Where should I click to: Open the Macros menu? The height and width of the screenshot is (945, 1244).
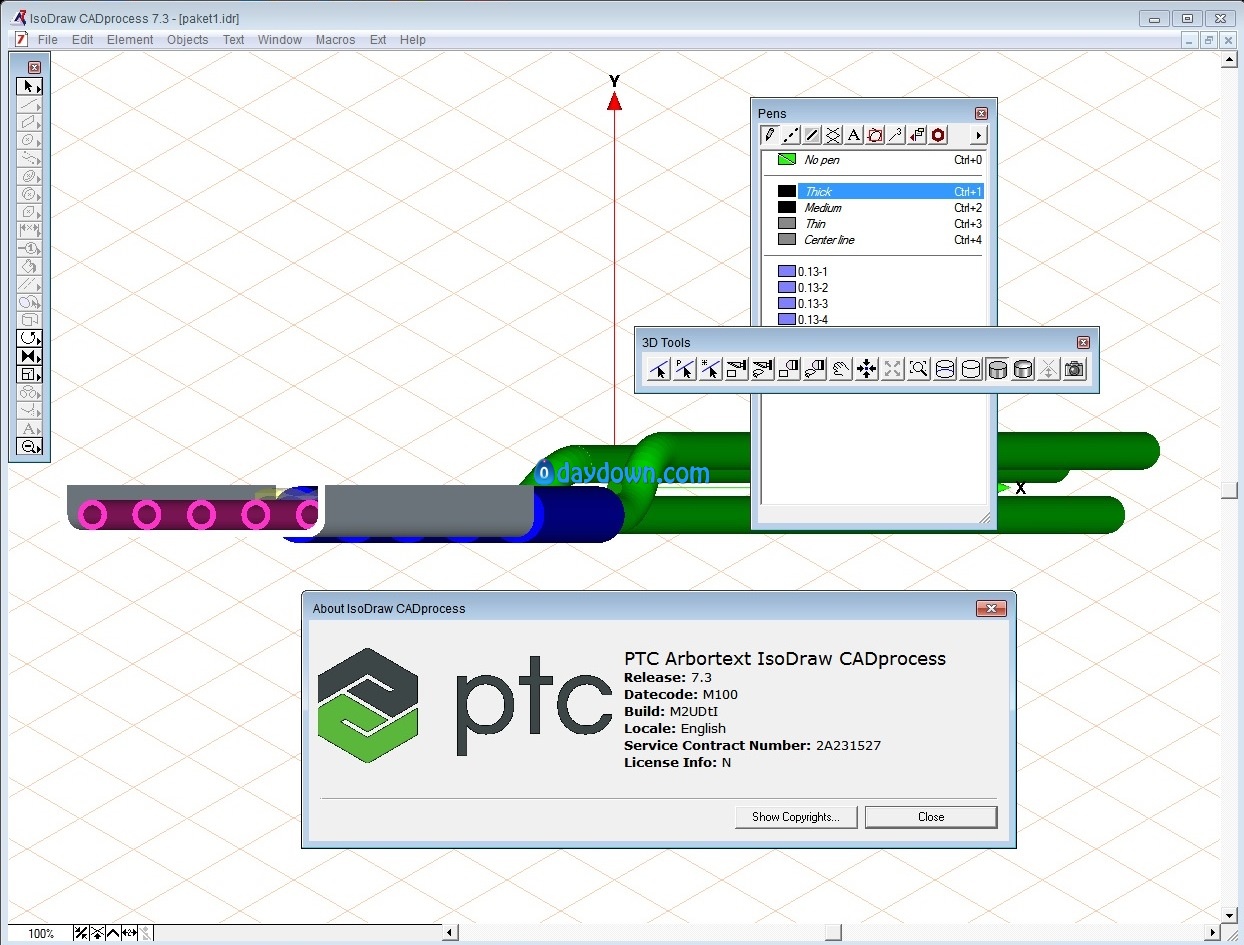pyautogui.click(x=335, y=40)
